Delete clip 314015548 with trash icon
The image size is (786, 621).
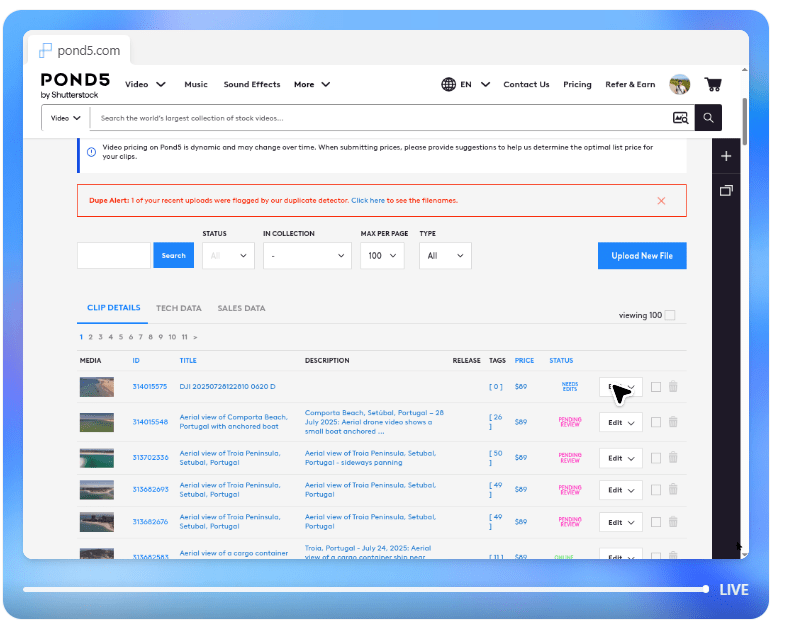coord(673,422)
